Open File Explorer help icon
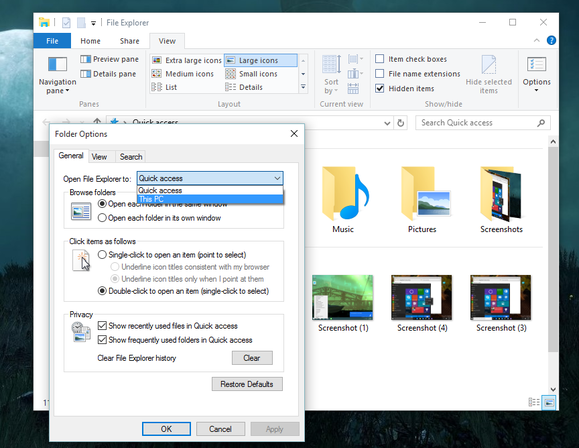 point(551,40)
